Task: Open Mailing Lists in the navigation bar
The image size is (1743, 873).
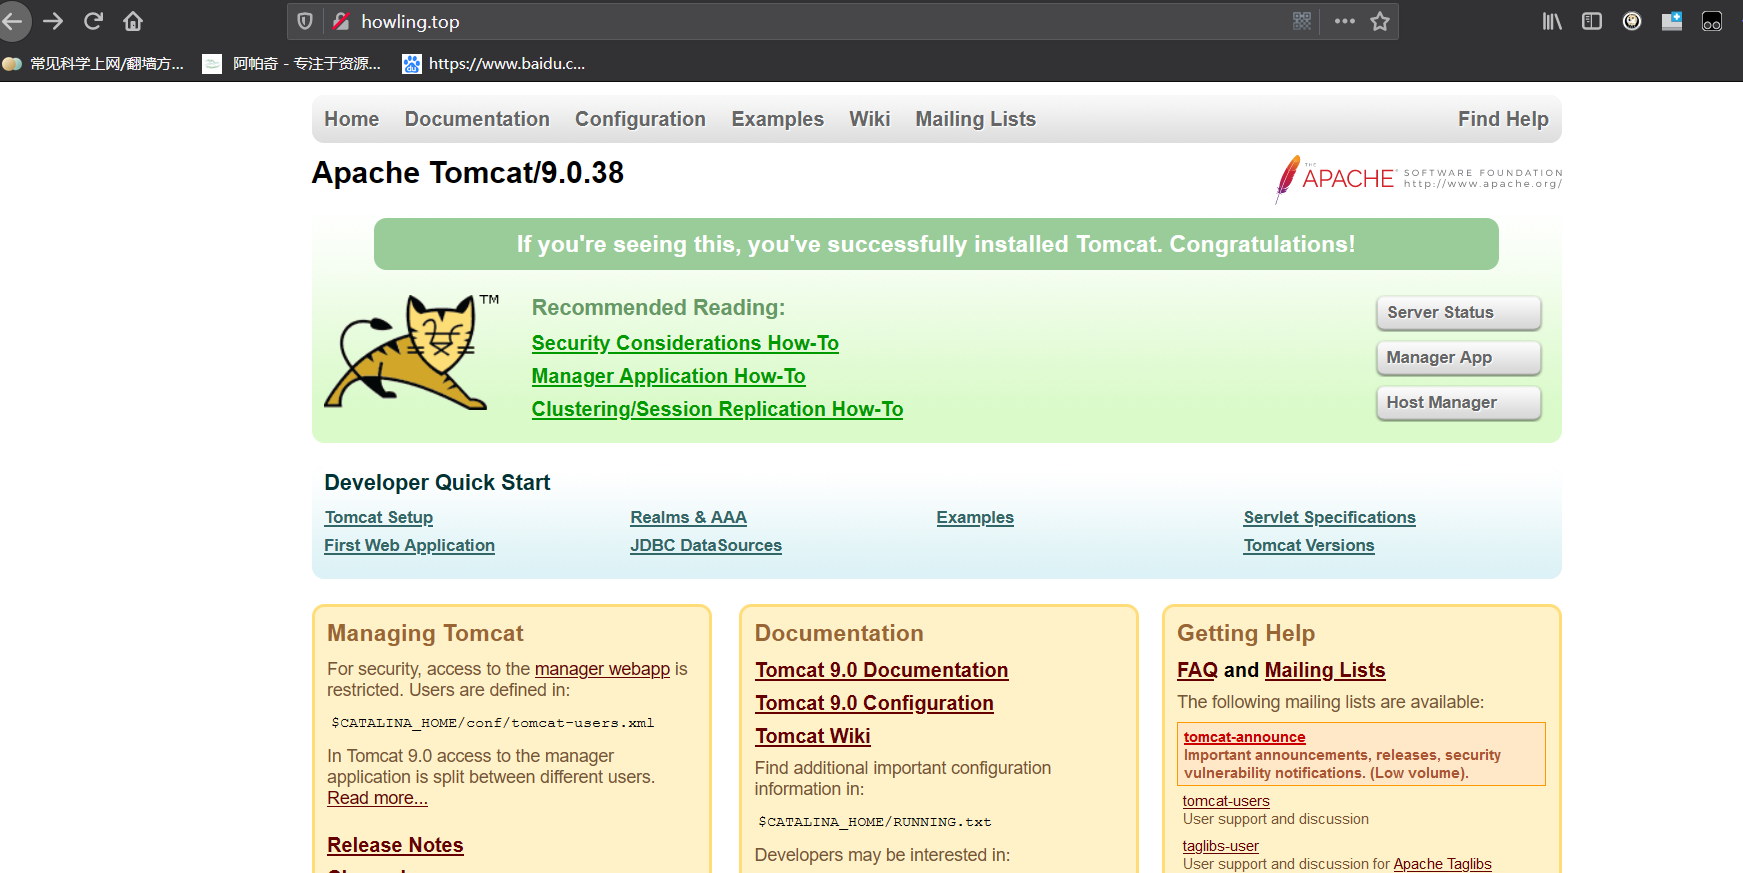Action: 976,119
